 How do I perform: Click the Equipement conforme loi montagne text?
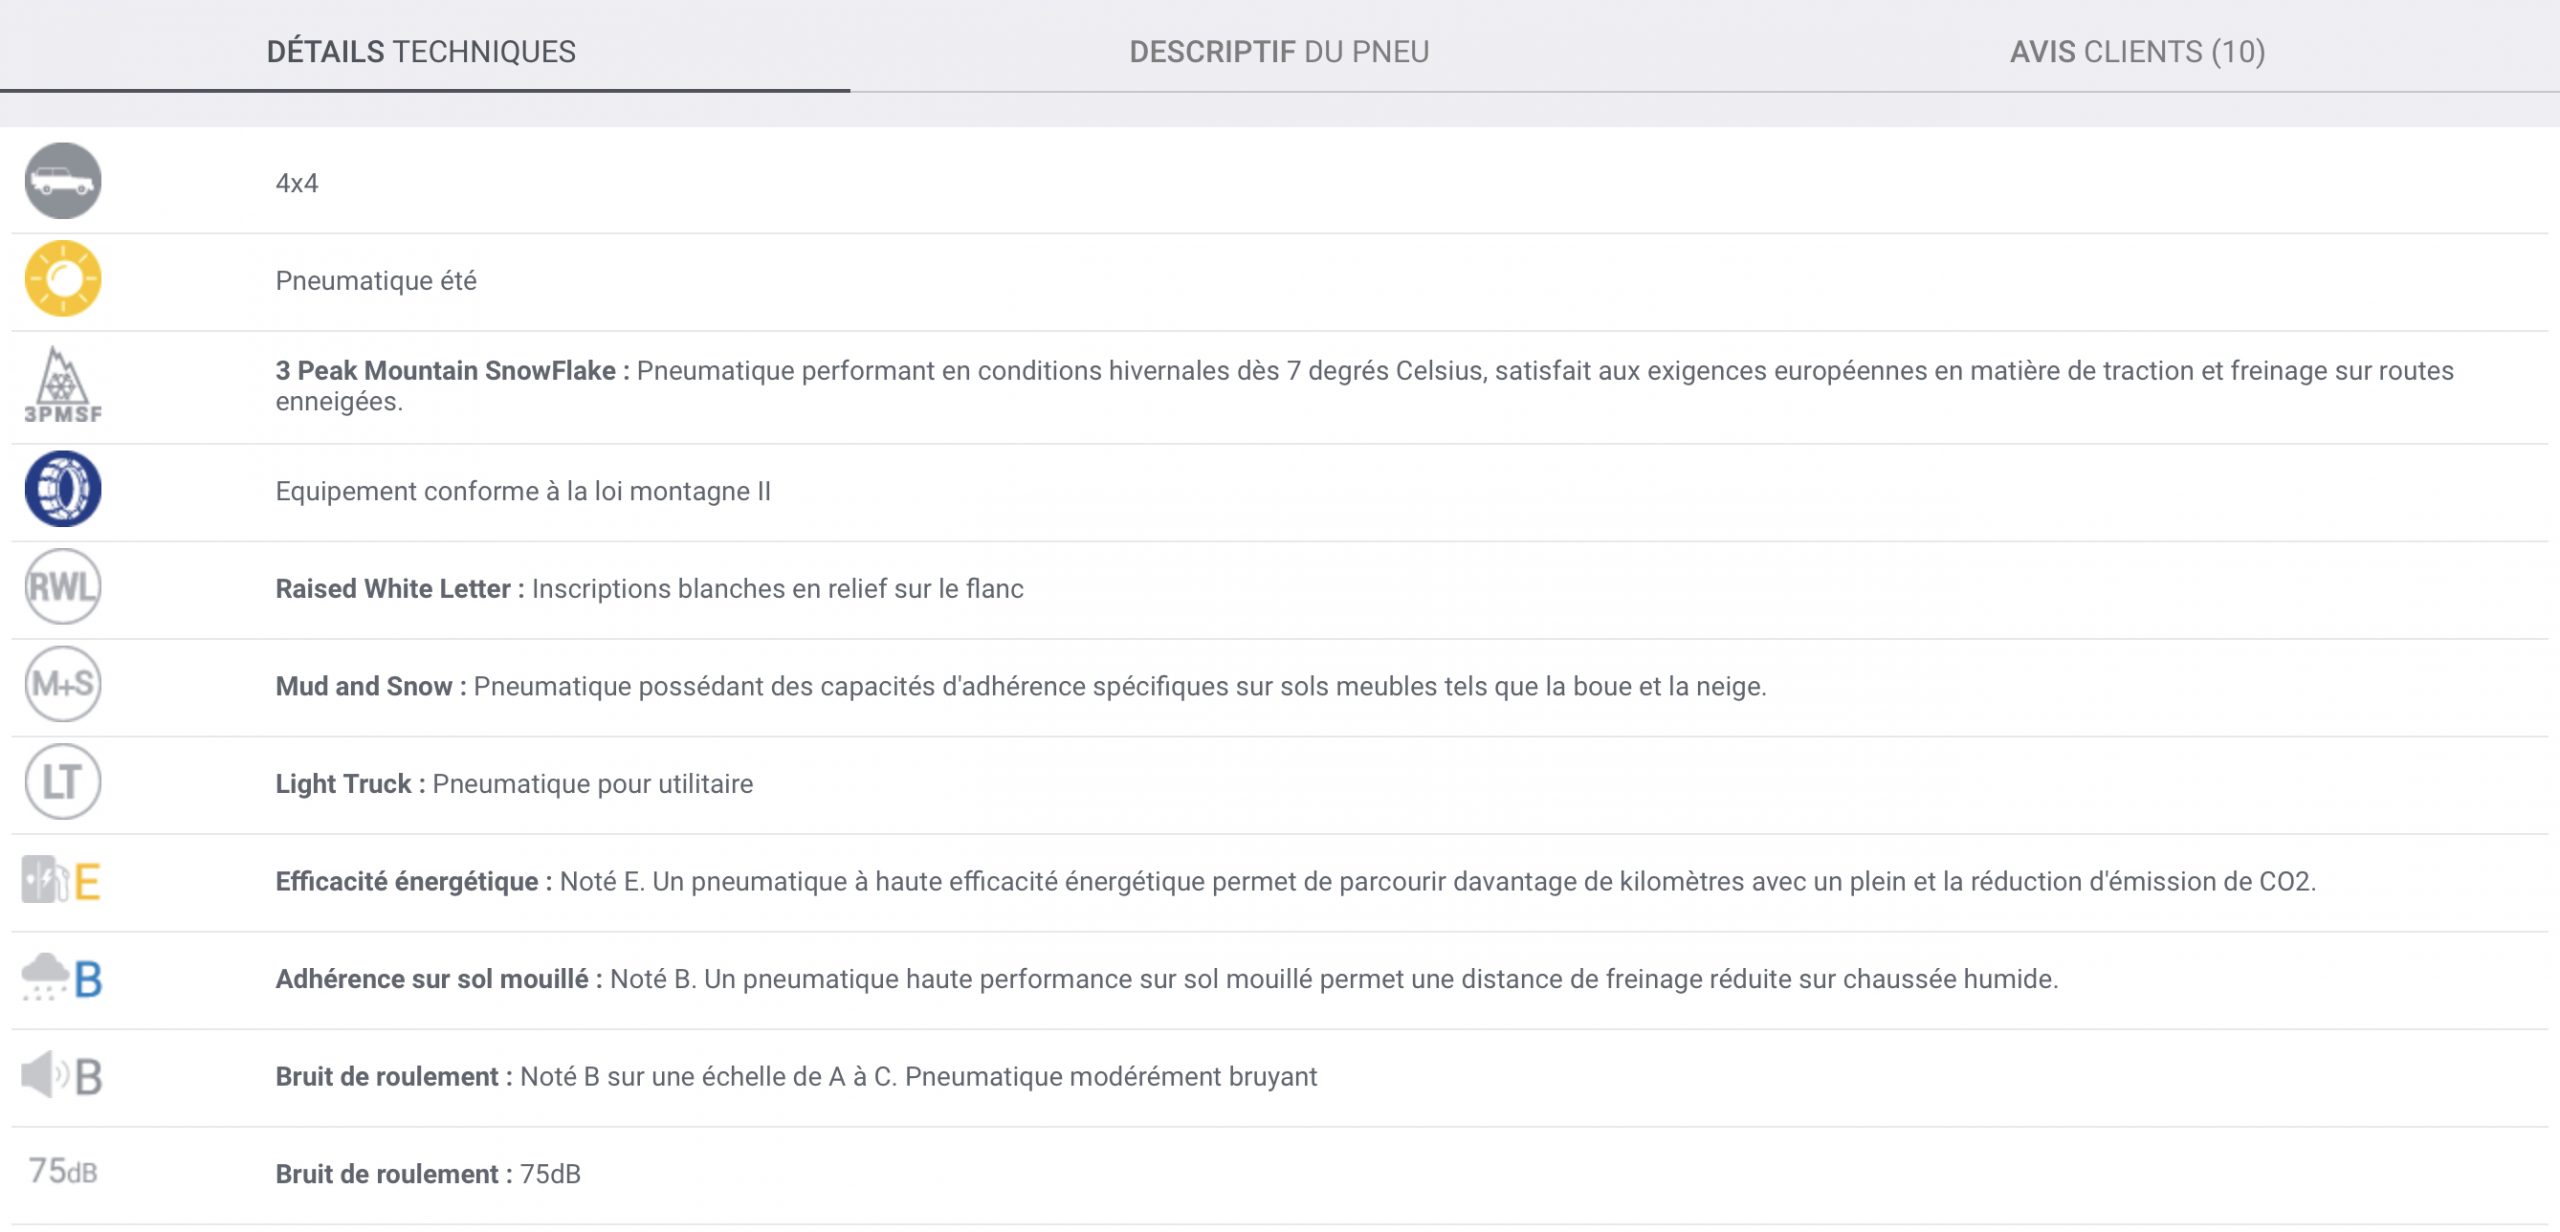pyautogui.click(x=523, y=491)
